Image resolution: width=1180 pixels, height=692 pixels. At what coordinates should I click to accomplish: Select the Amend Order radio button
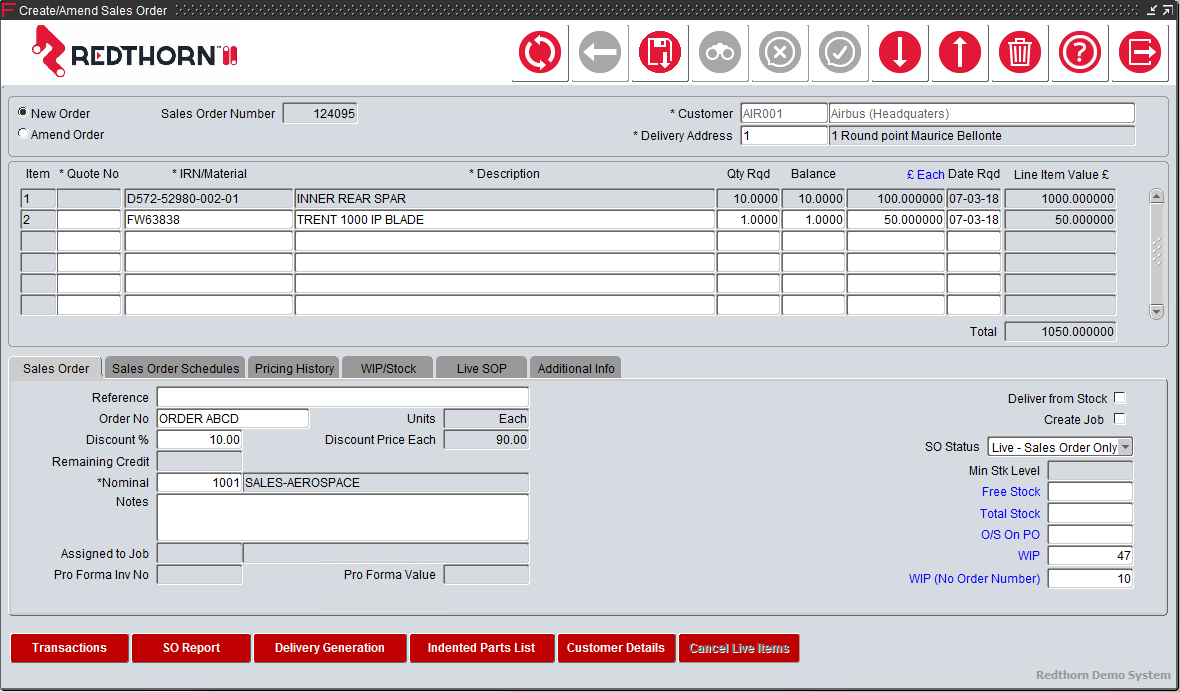(22, 133)
